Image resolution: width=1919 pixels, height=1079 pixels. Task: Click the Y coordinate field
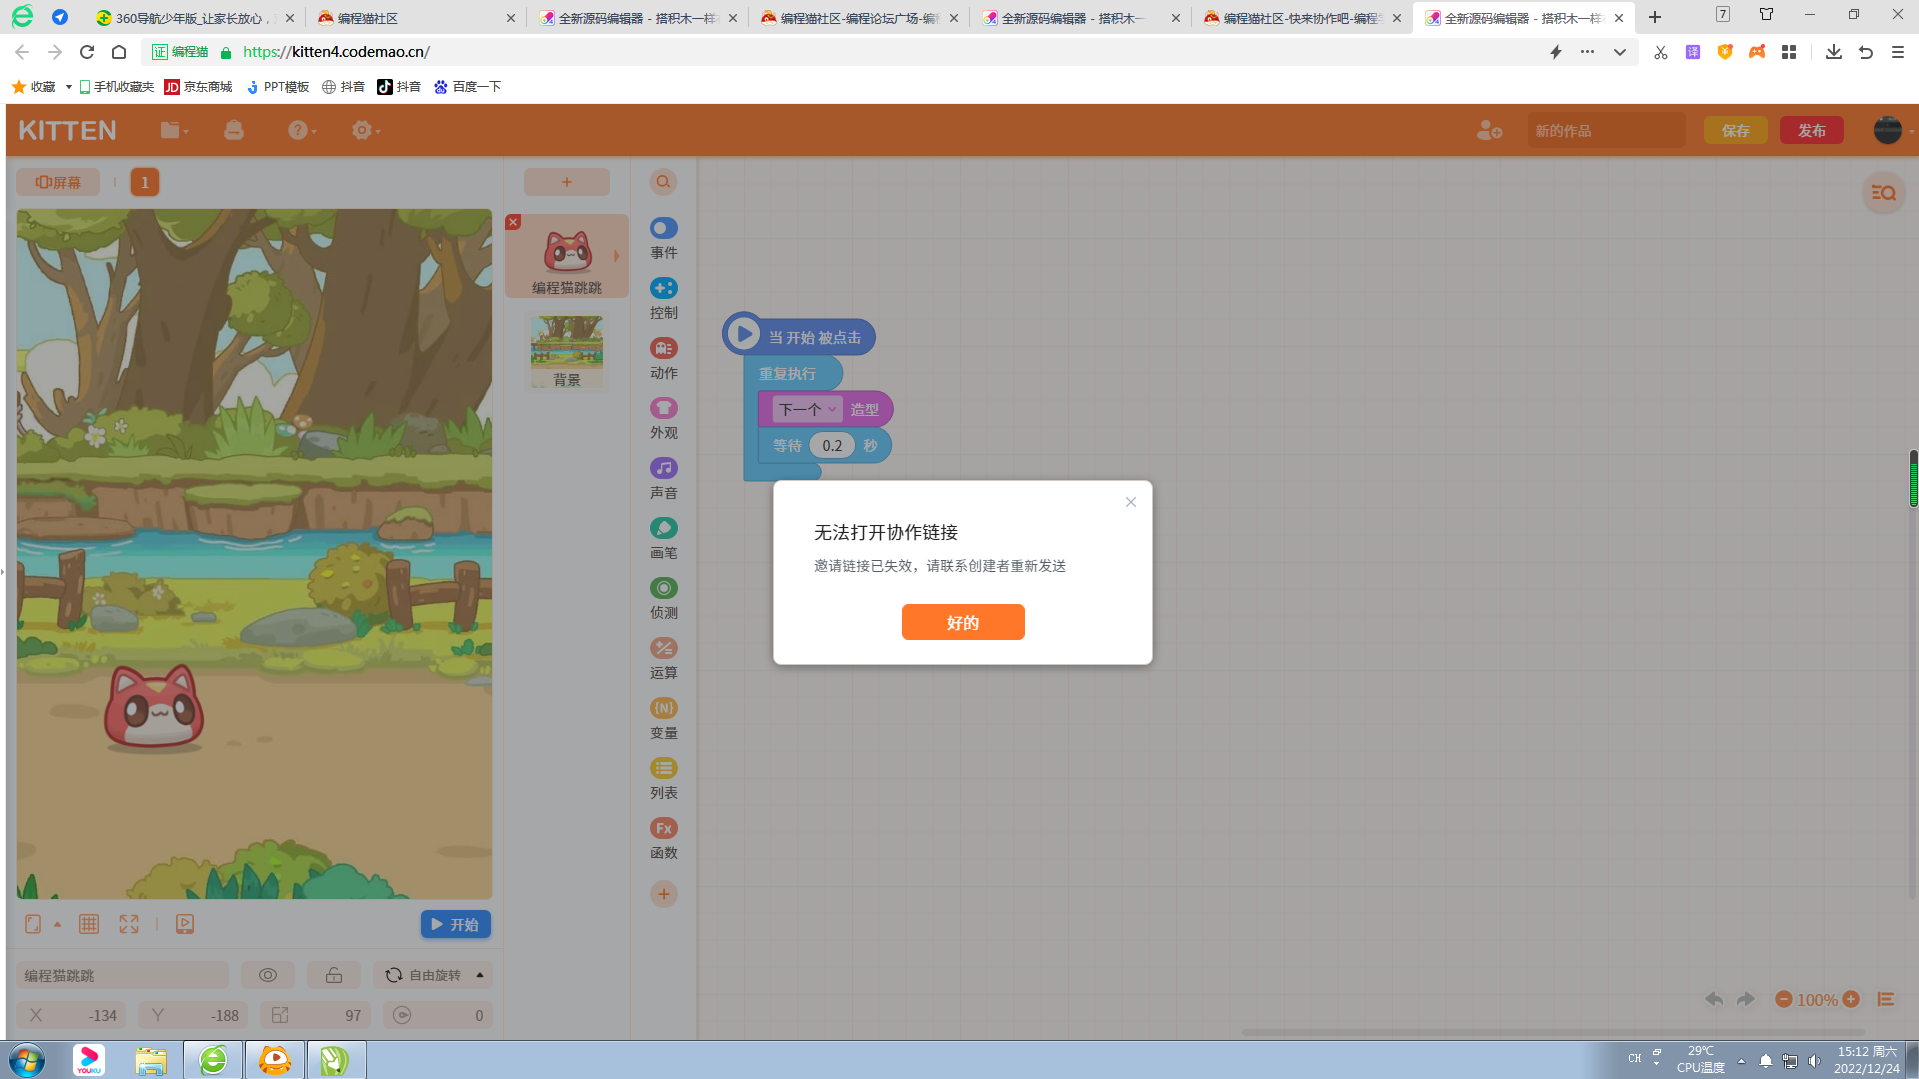[x=193, y=1015]
